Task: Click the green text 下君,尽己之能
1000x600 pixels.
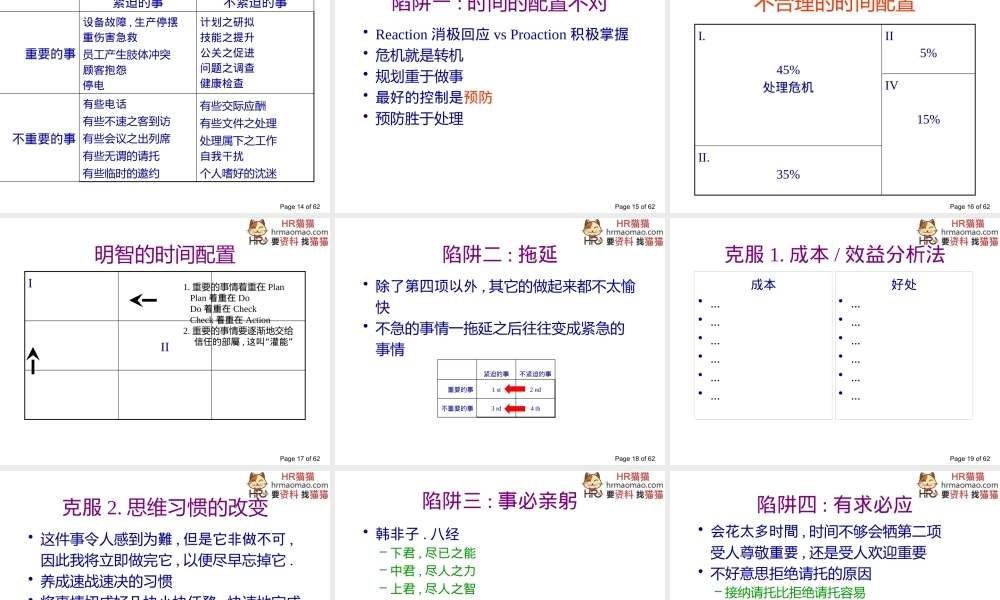Action: [433, 553]
